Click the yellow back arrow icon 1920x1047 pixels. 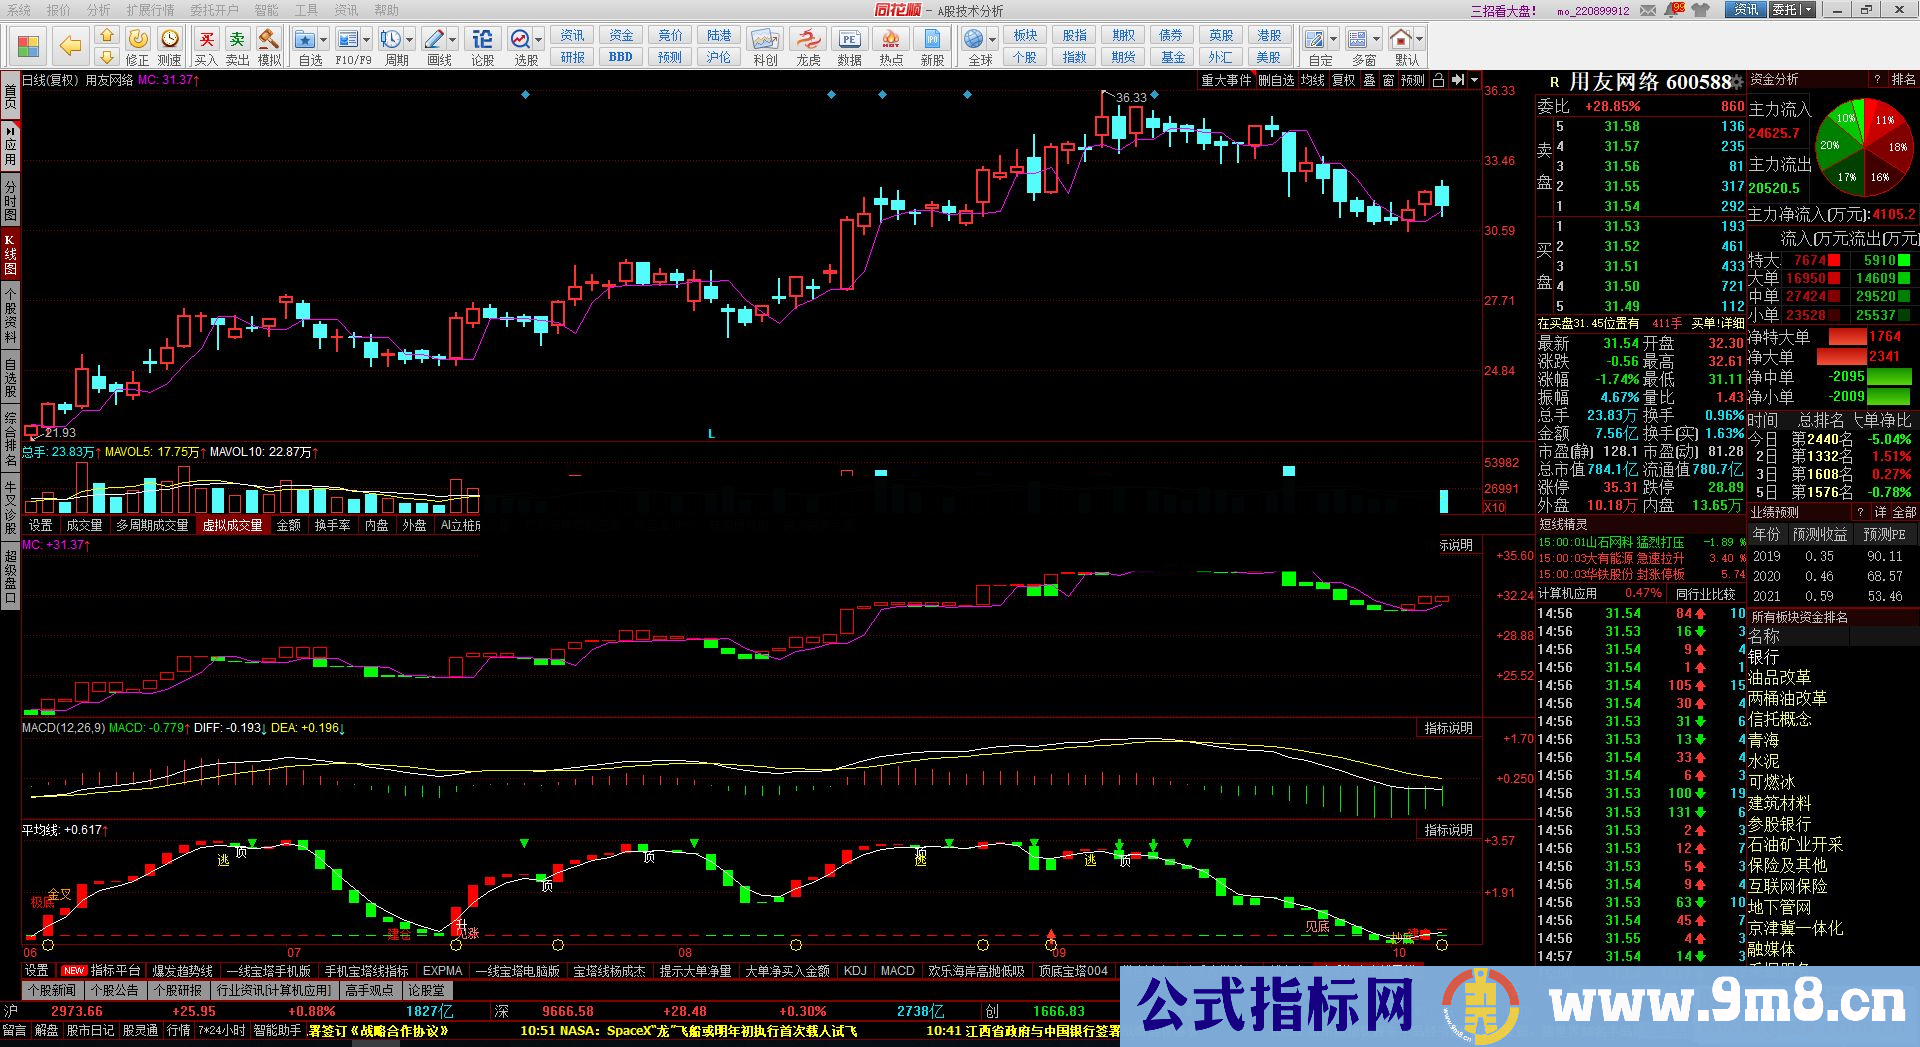click(x=70, y=45)
